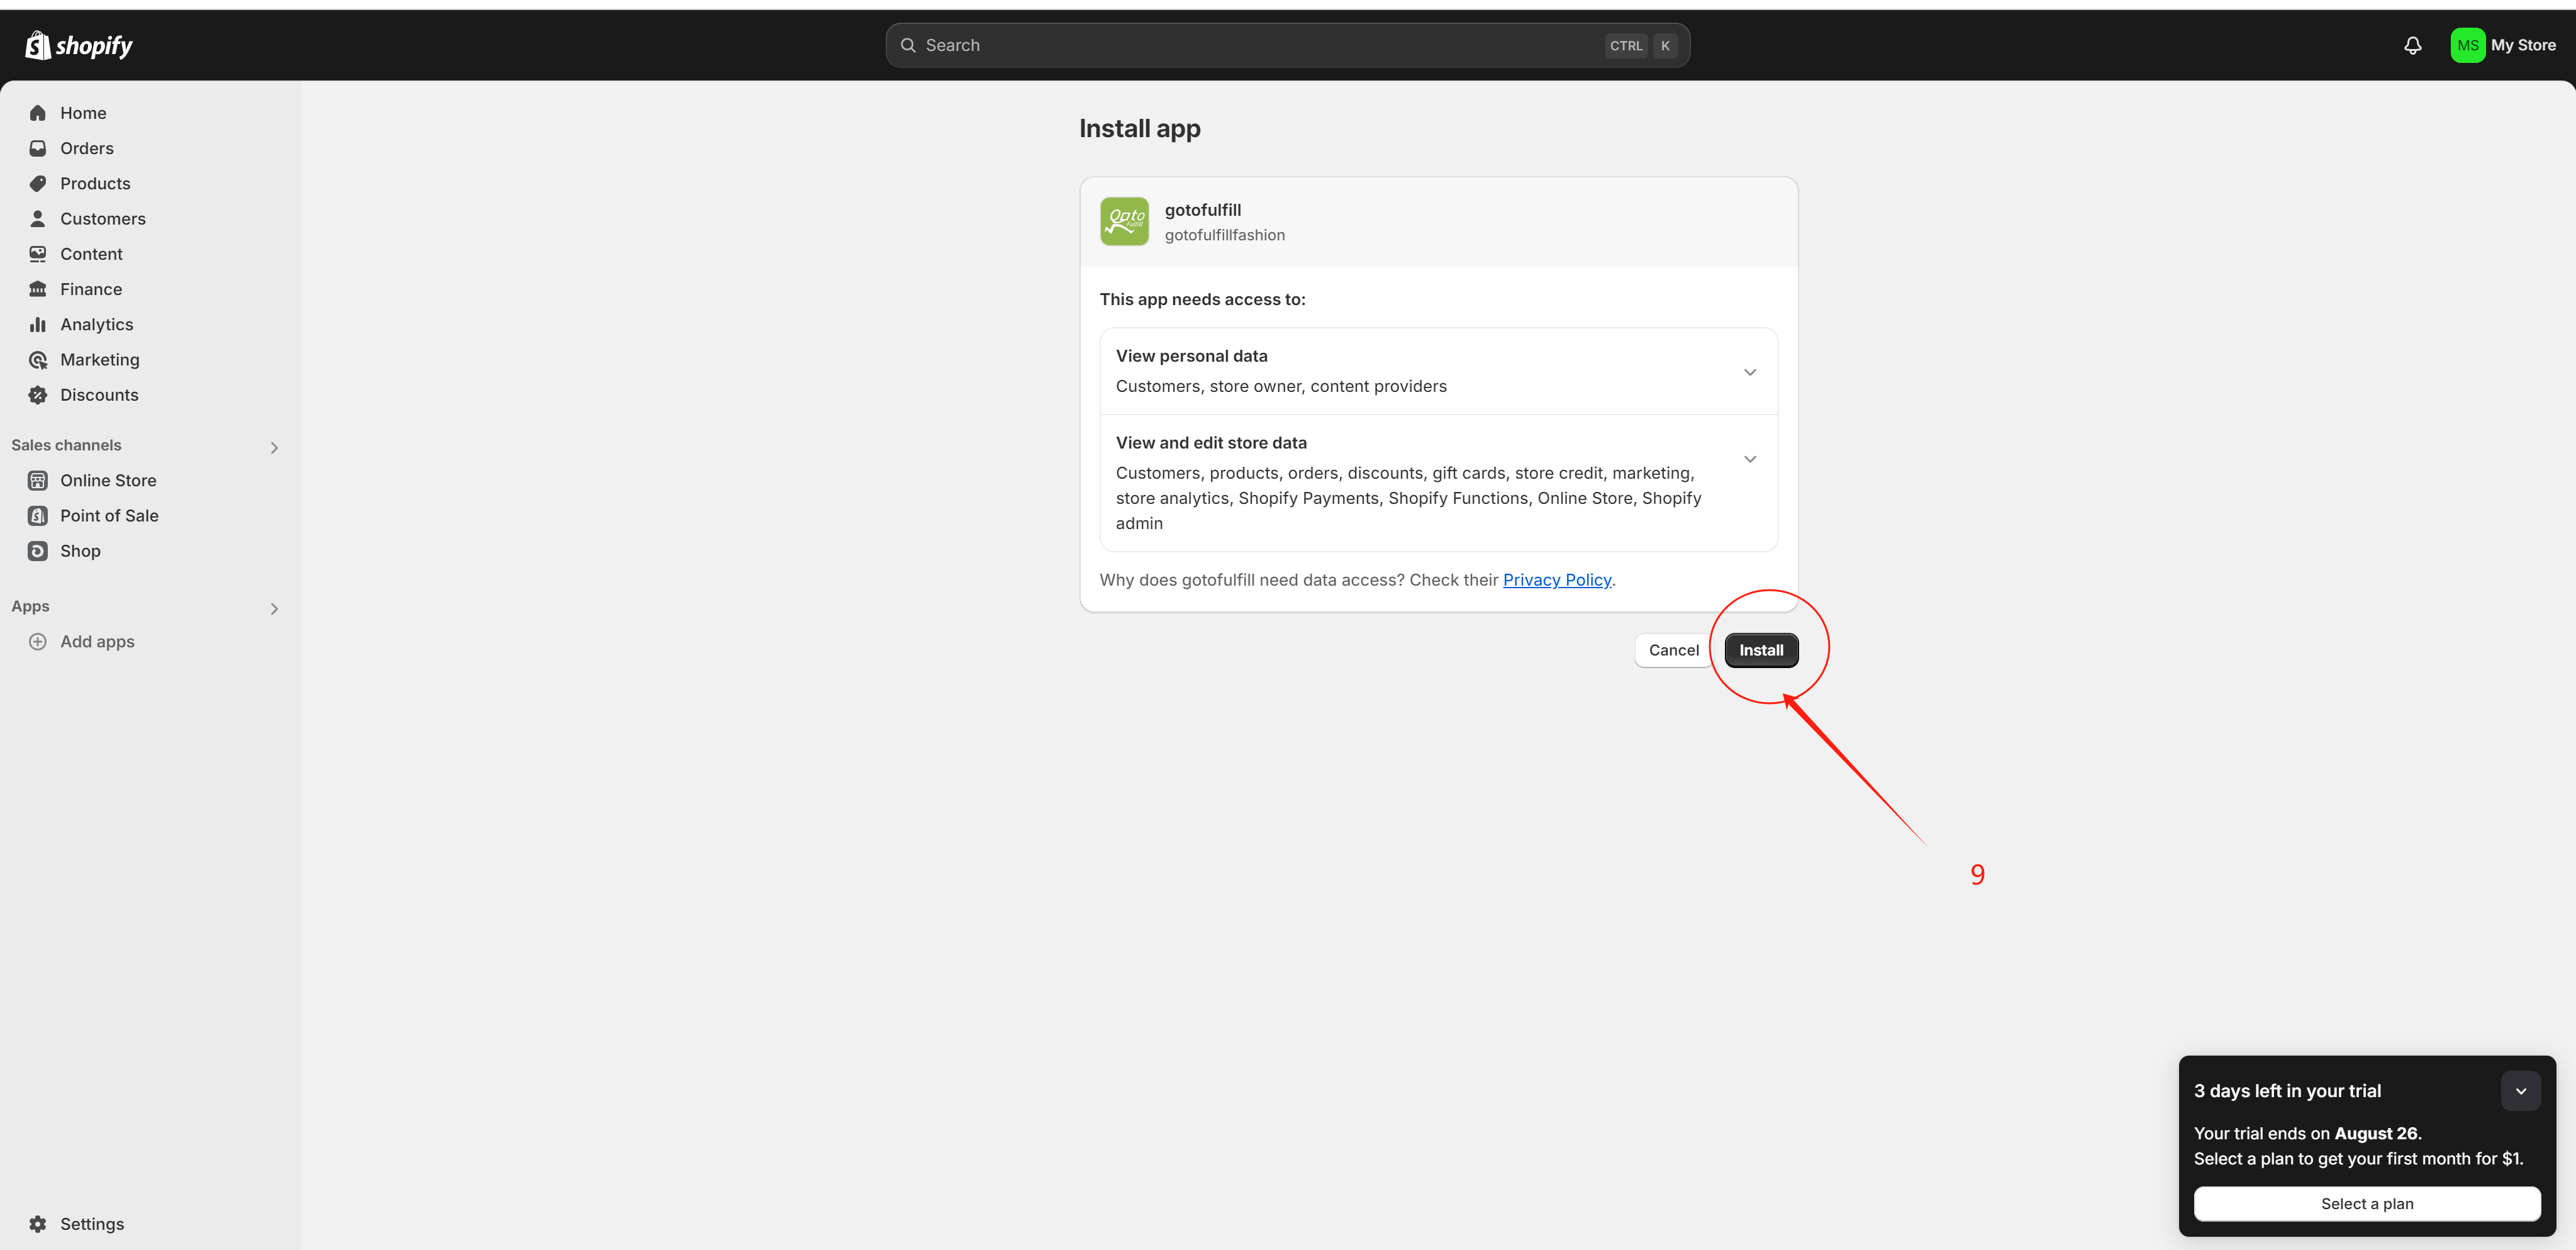Click the Apps heading
Screen dimensions: 2576x1250
(30, 606)
